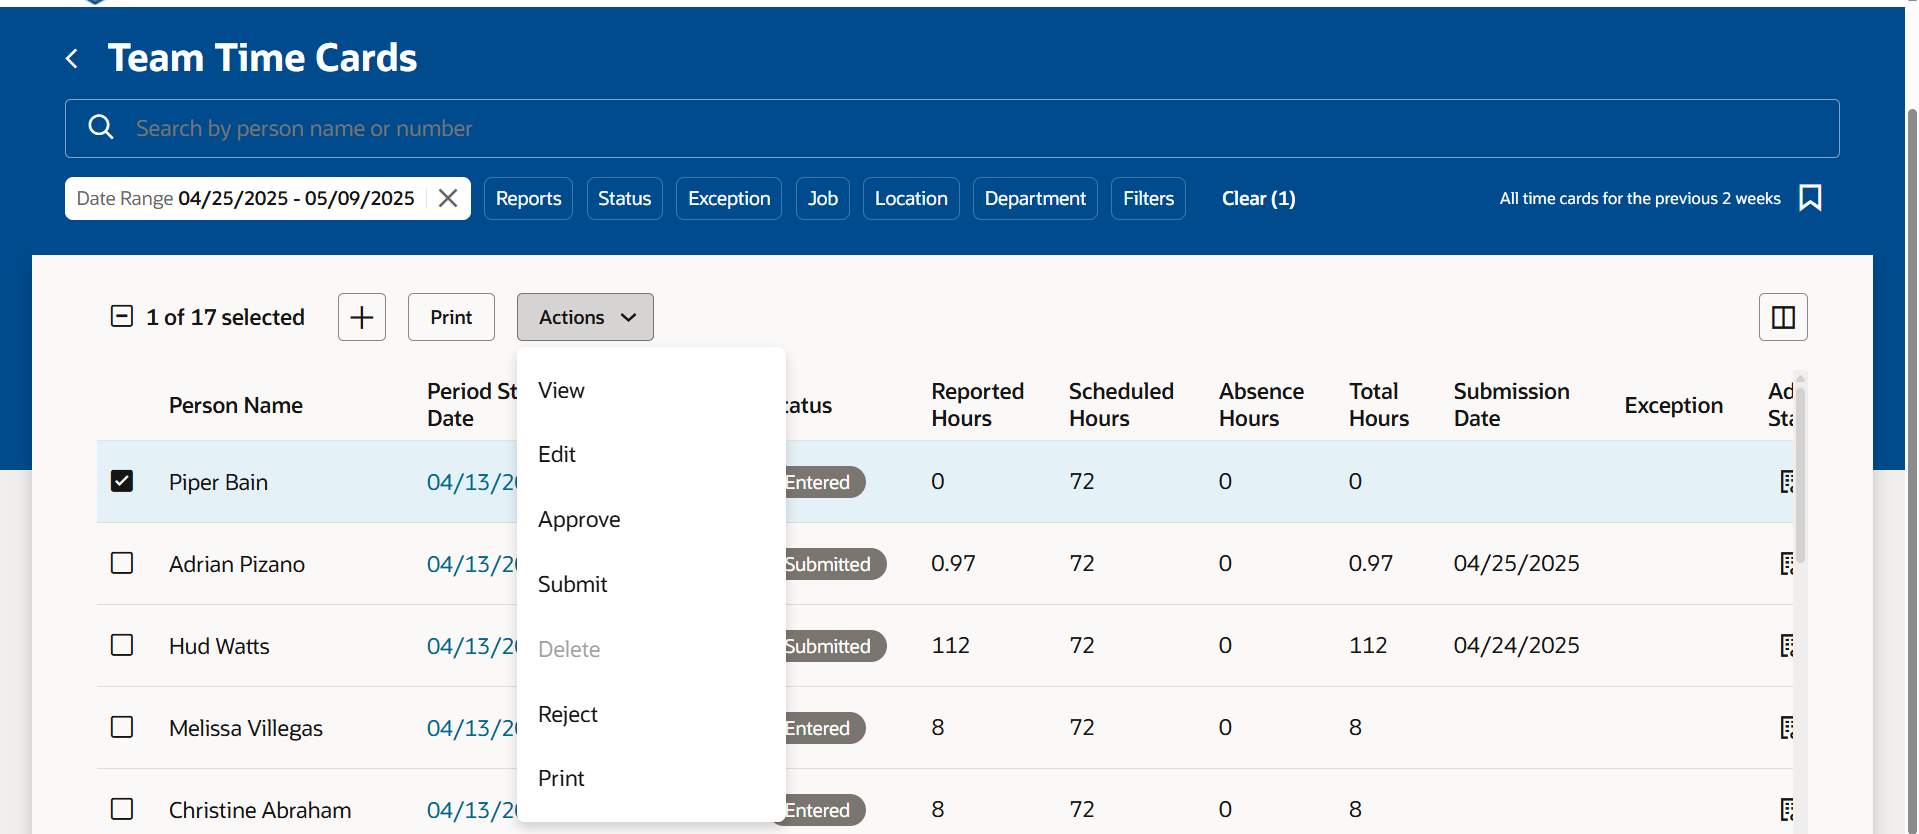Open the column layout icon button

click(x=1783, y=317)
